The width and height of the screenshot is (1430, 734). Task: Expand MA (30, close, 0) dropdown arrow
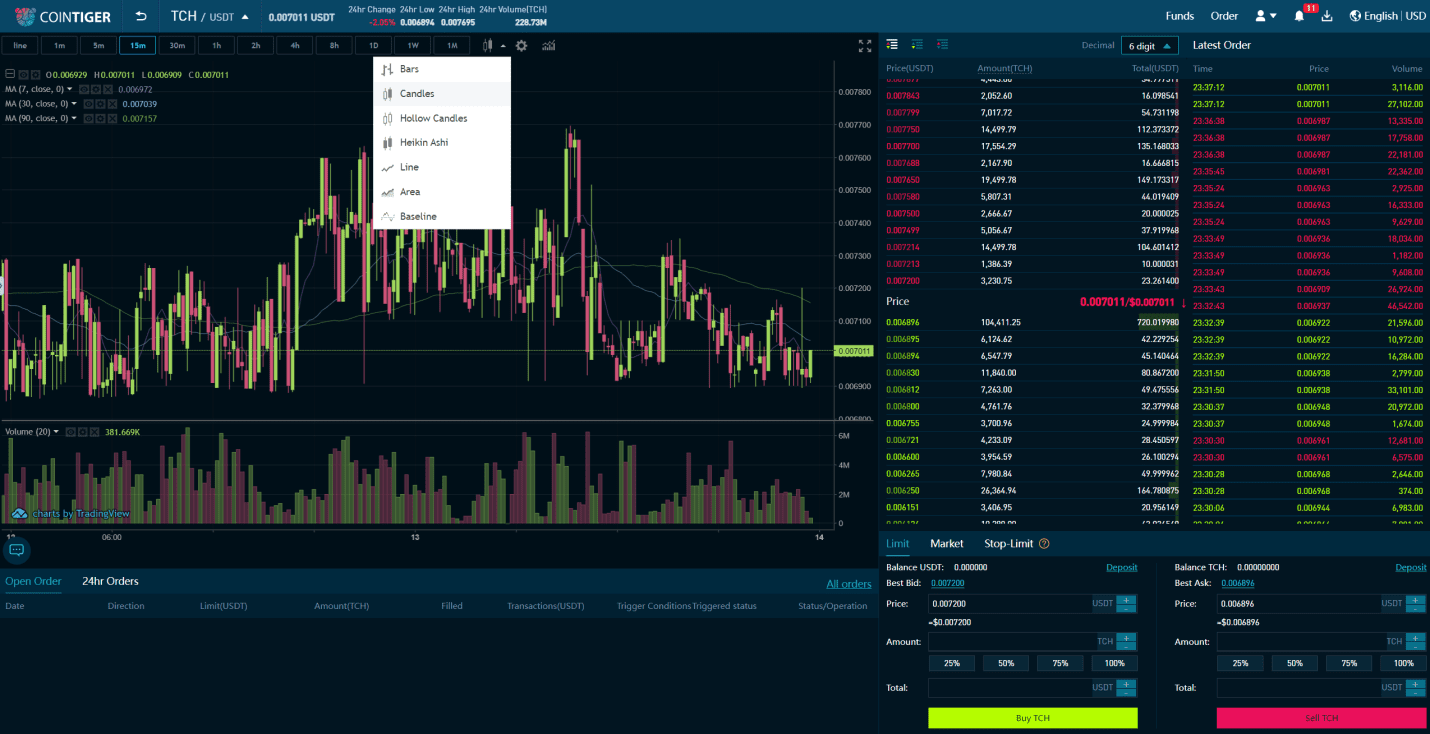tap(74, 104)
